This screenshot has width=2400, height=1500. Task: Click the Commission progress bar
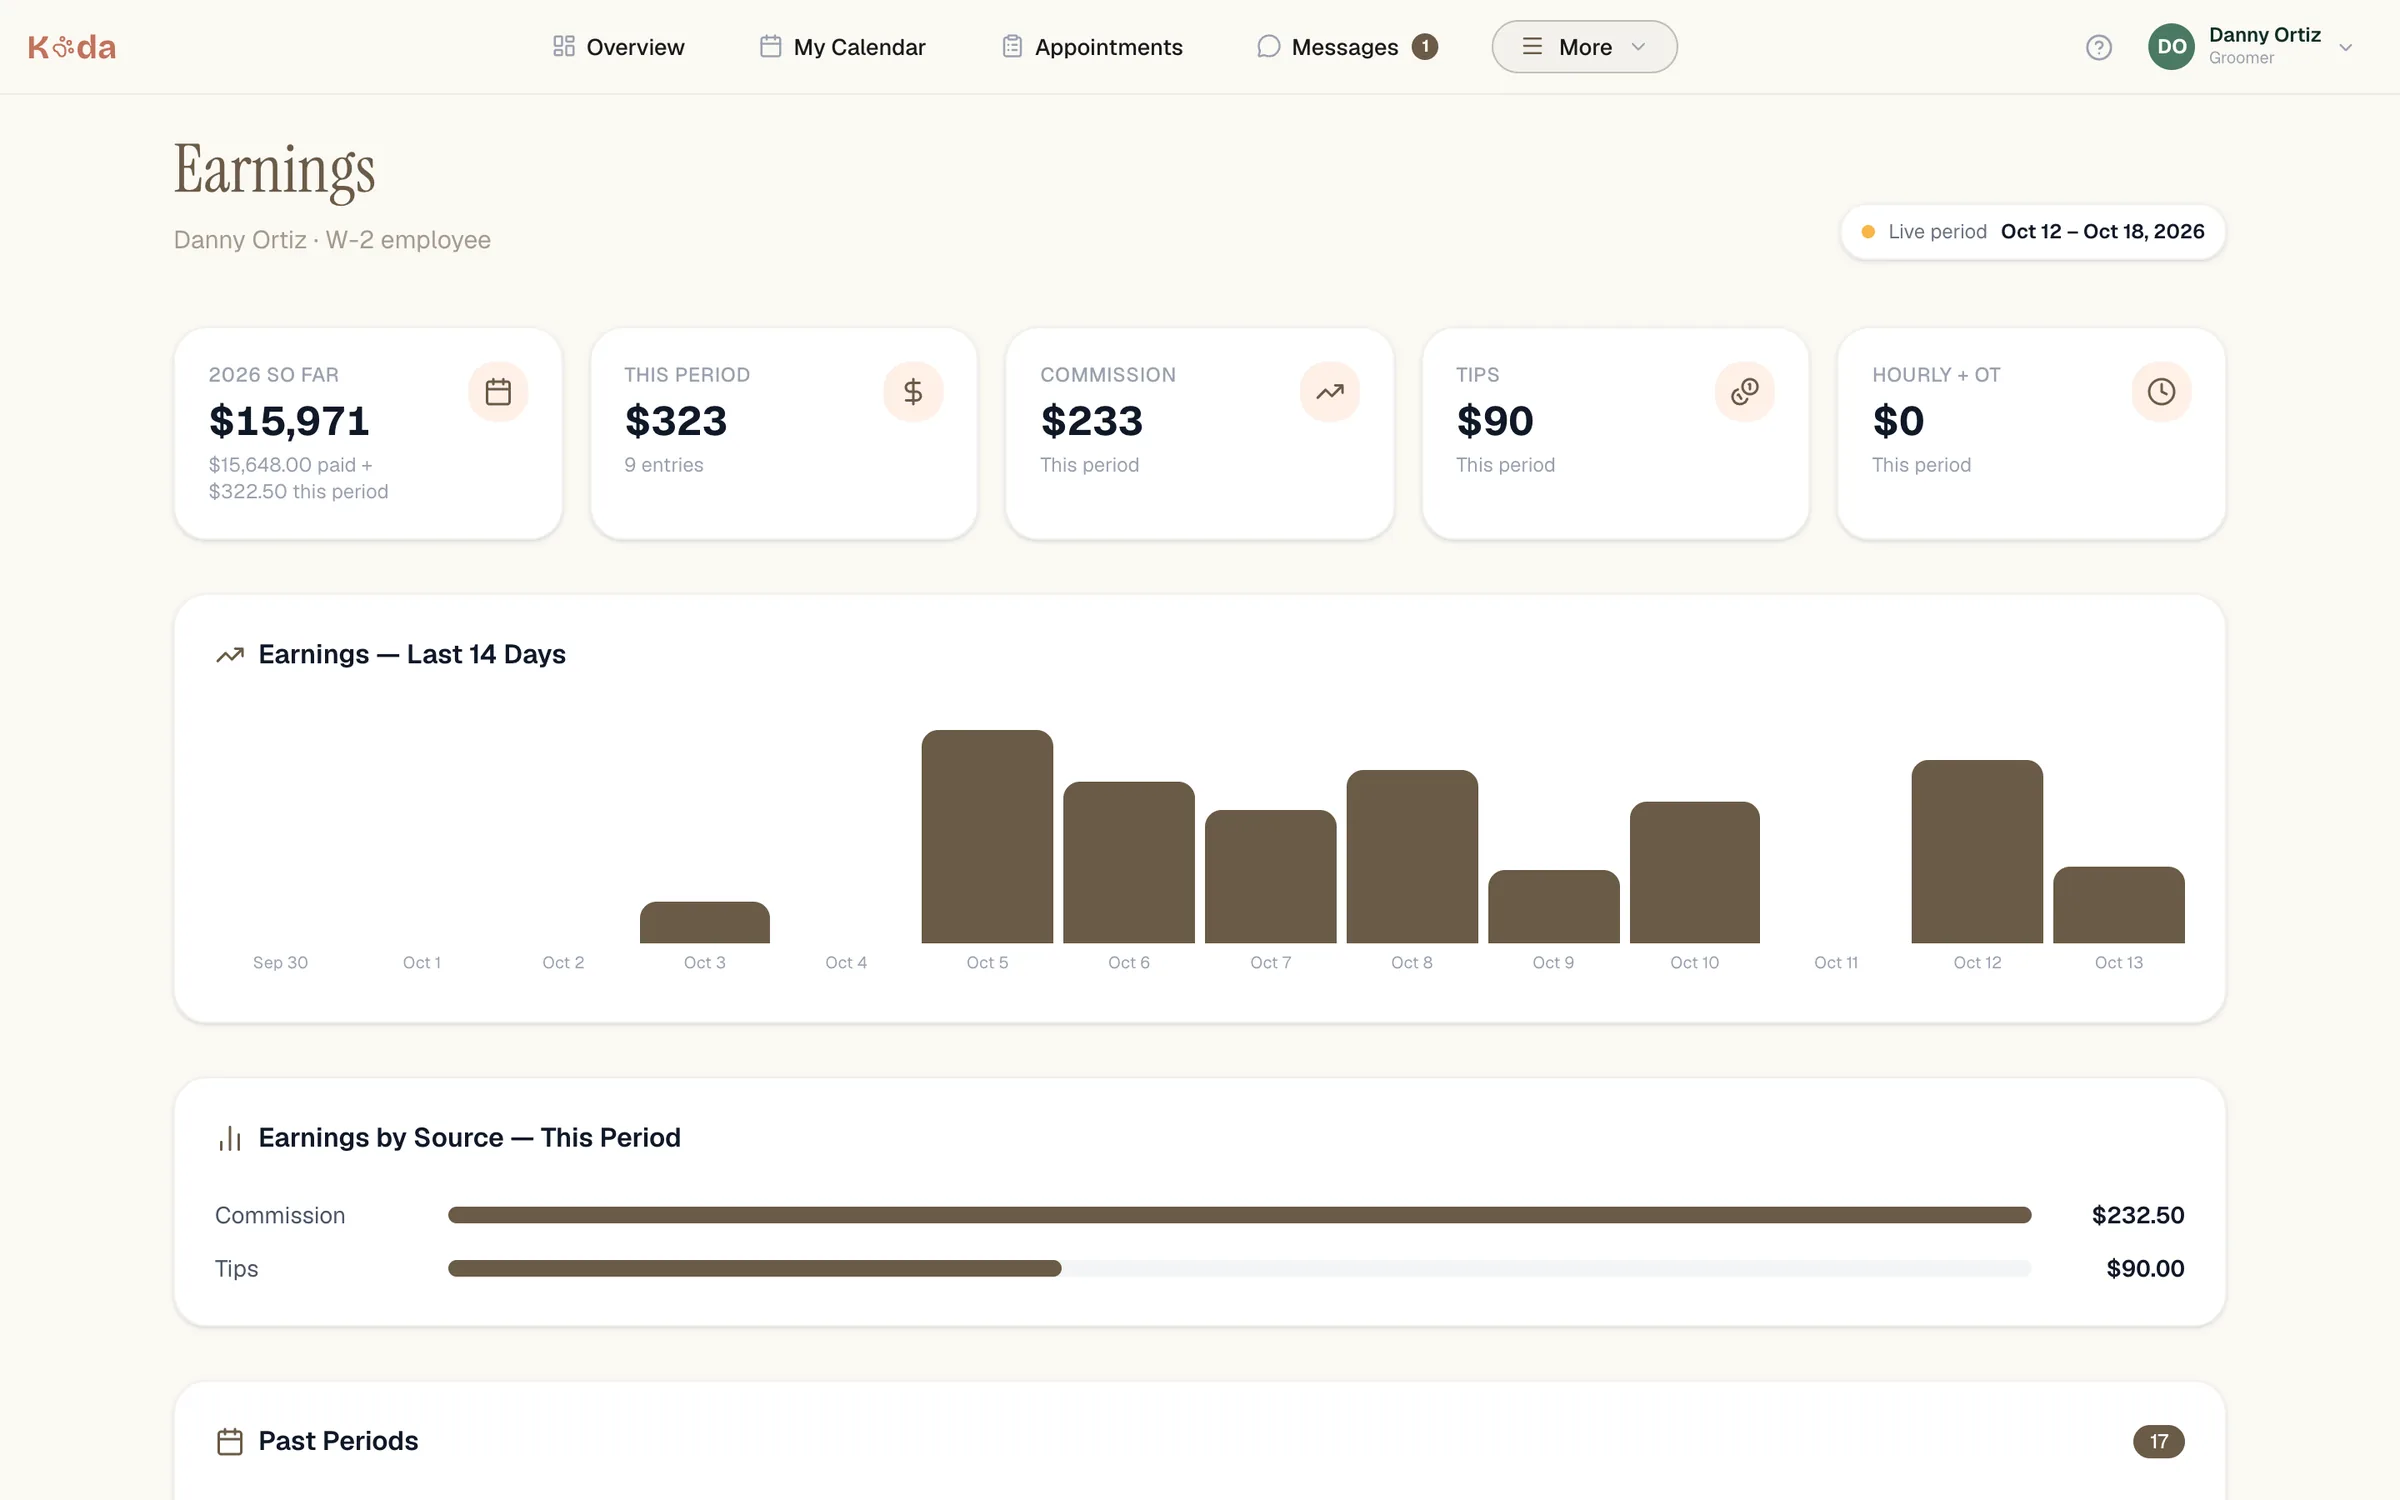1239,1215
